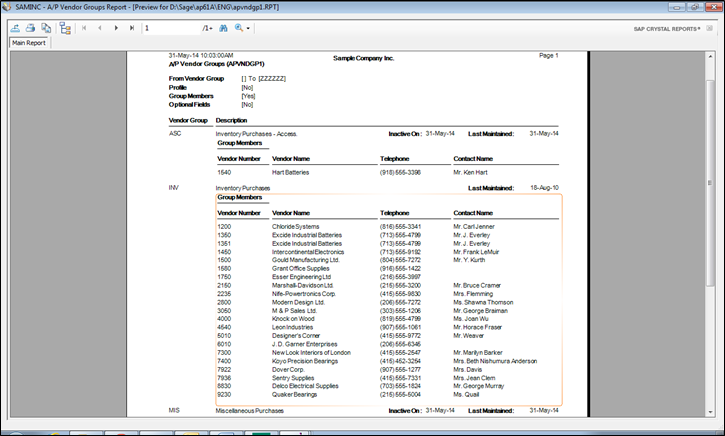Select the Main Report tab
Screen dimensions: 725x436
pos(29,43)
